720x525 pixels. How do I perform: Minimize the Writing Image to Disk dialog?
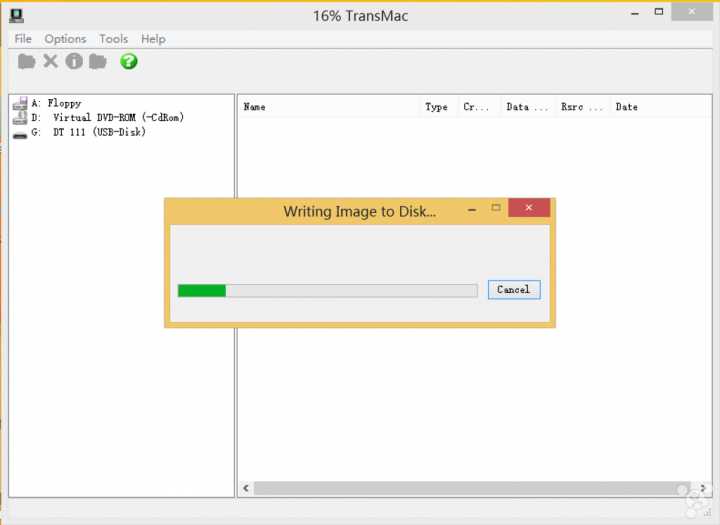pyautogui.click(x=472, y=209)
